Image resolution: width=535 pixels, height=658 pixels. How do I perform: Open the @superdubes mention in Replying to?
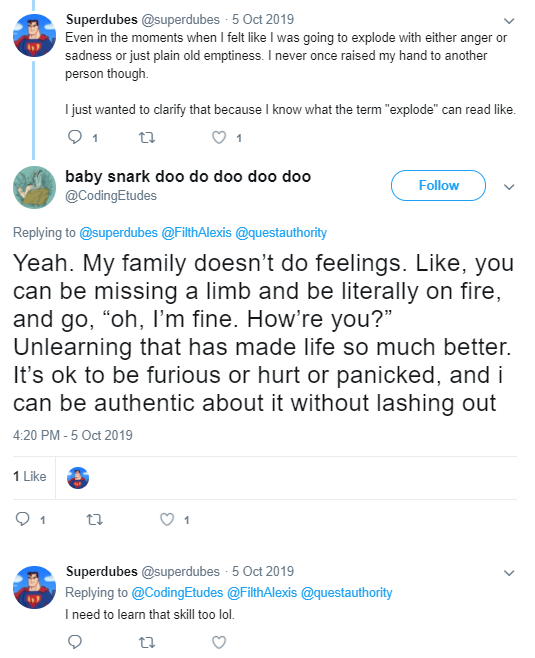(118, 232)
